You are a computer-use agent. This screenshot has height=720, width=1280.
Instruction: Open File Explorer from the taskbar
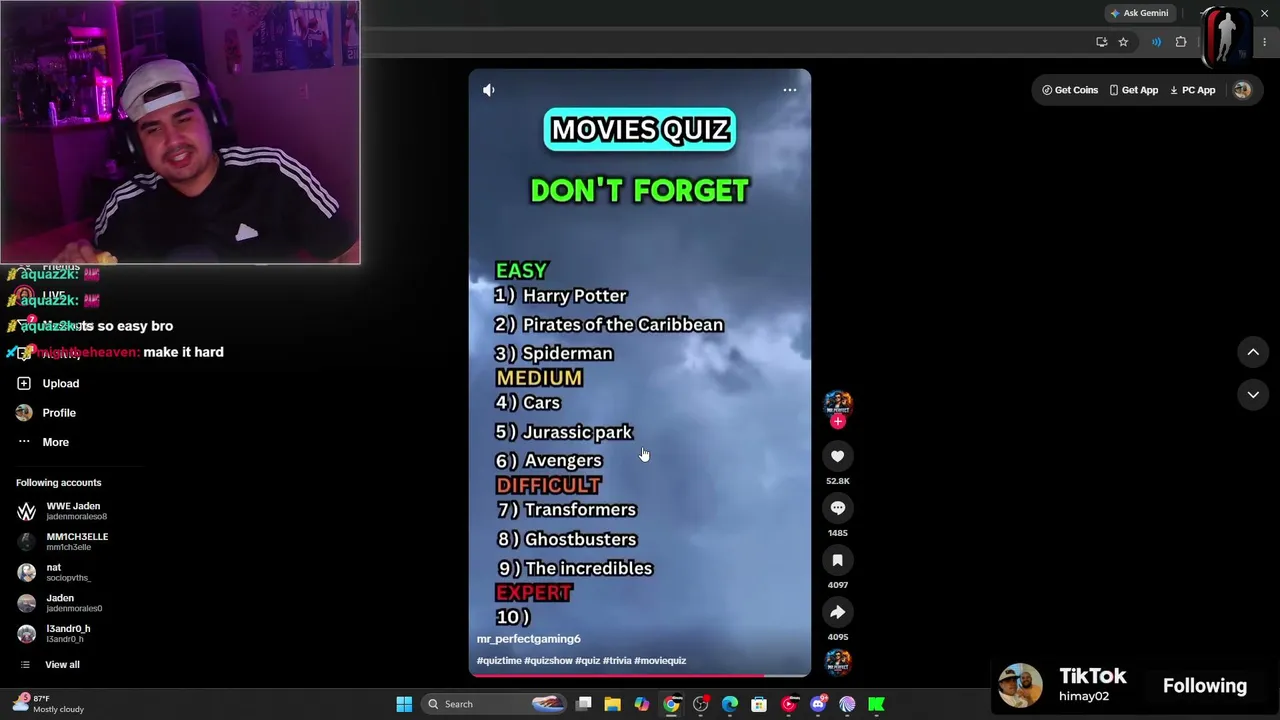point(613,704)
